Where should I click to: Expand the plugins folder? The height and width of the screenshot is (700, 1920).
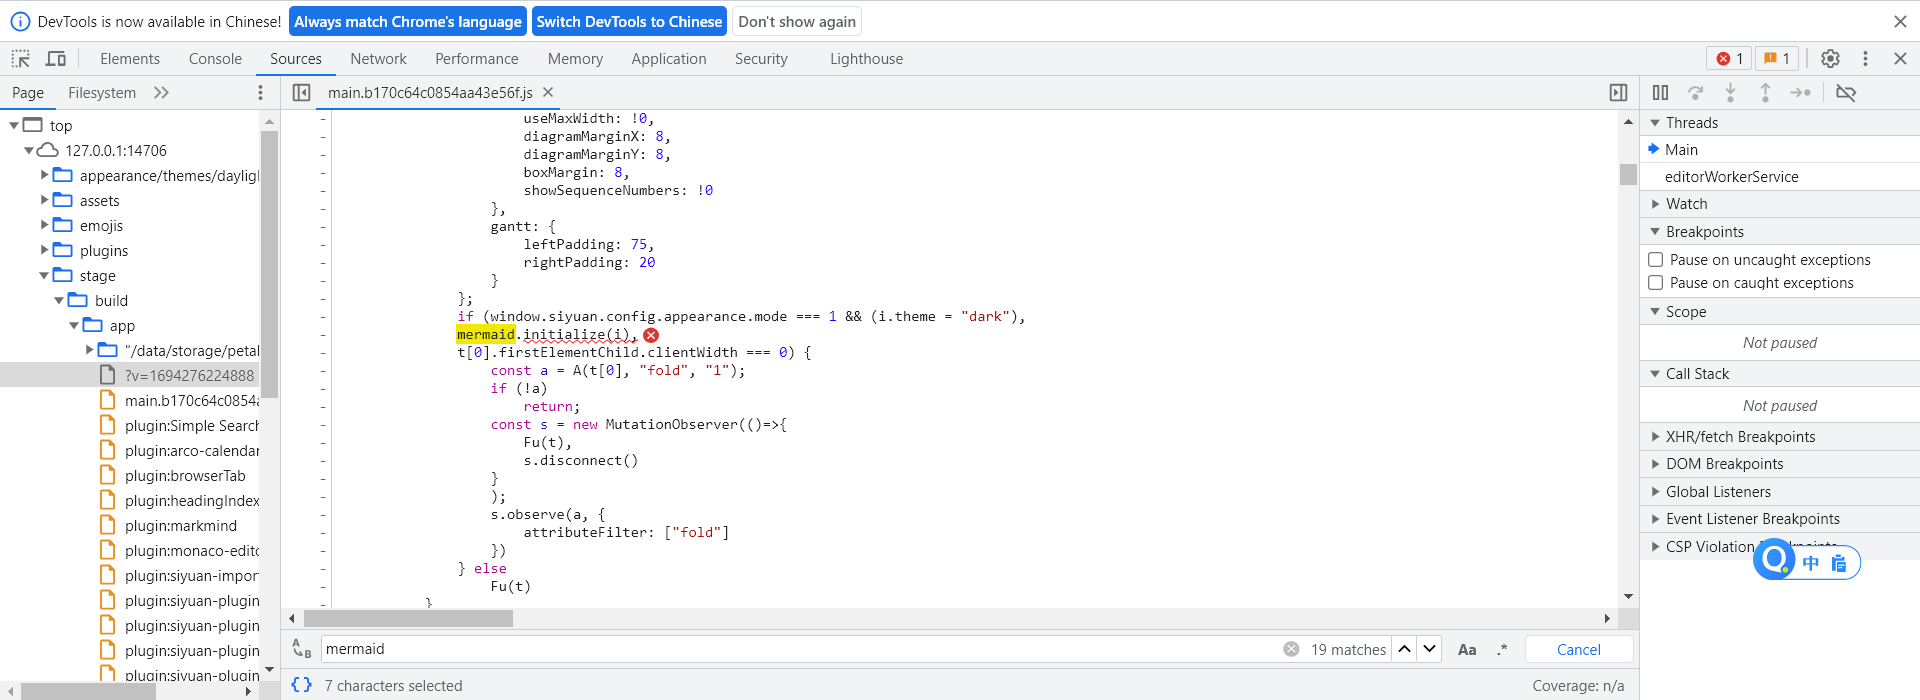tap(45, 251)
